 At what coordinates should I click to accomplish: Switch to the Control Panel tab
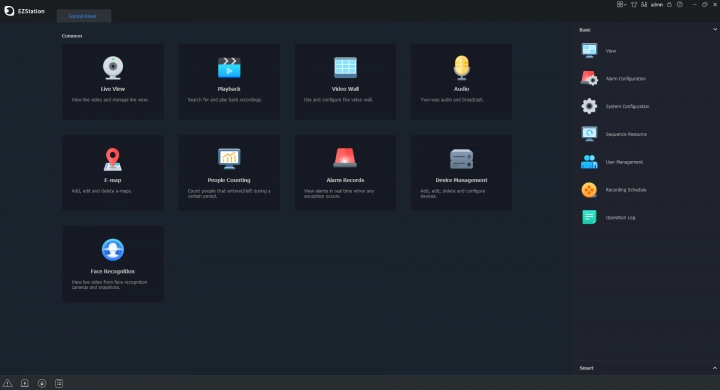tap(83, 16)
